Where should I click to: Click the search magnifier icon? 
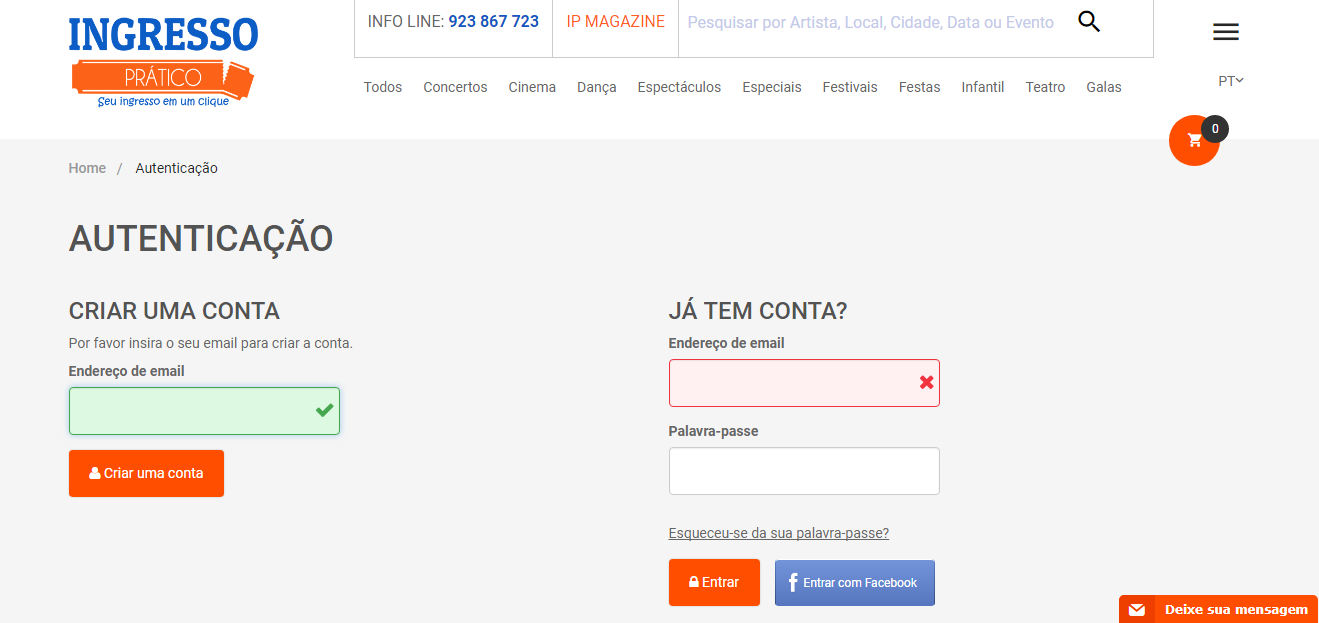[1089, 21]
